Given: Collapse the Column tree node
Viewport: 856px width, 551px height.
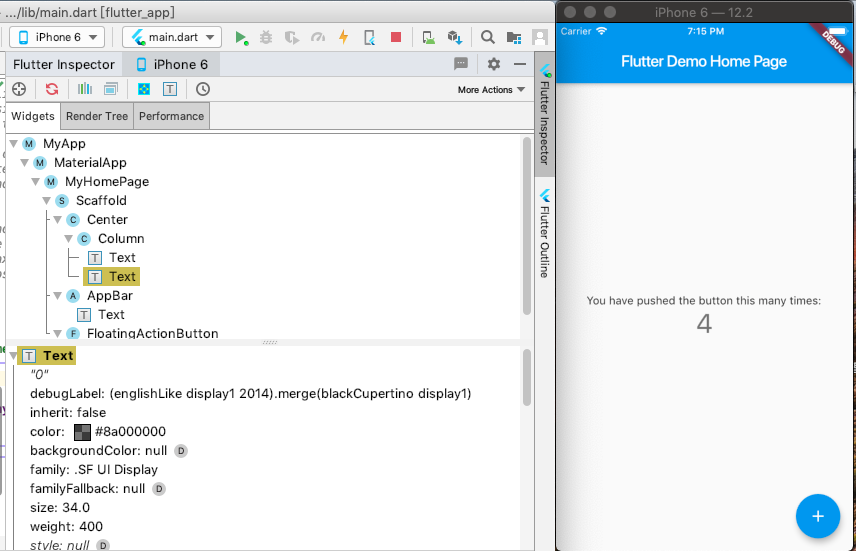Looking at the screenshot, I should 68,239.
